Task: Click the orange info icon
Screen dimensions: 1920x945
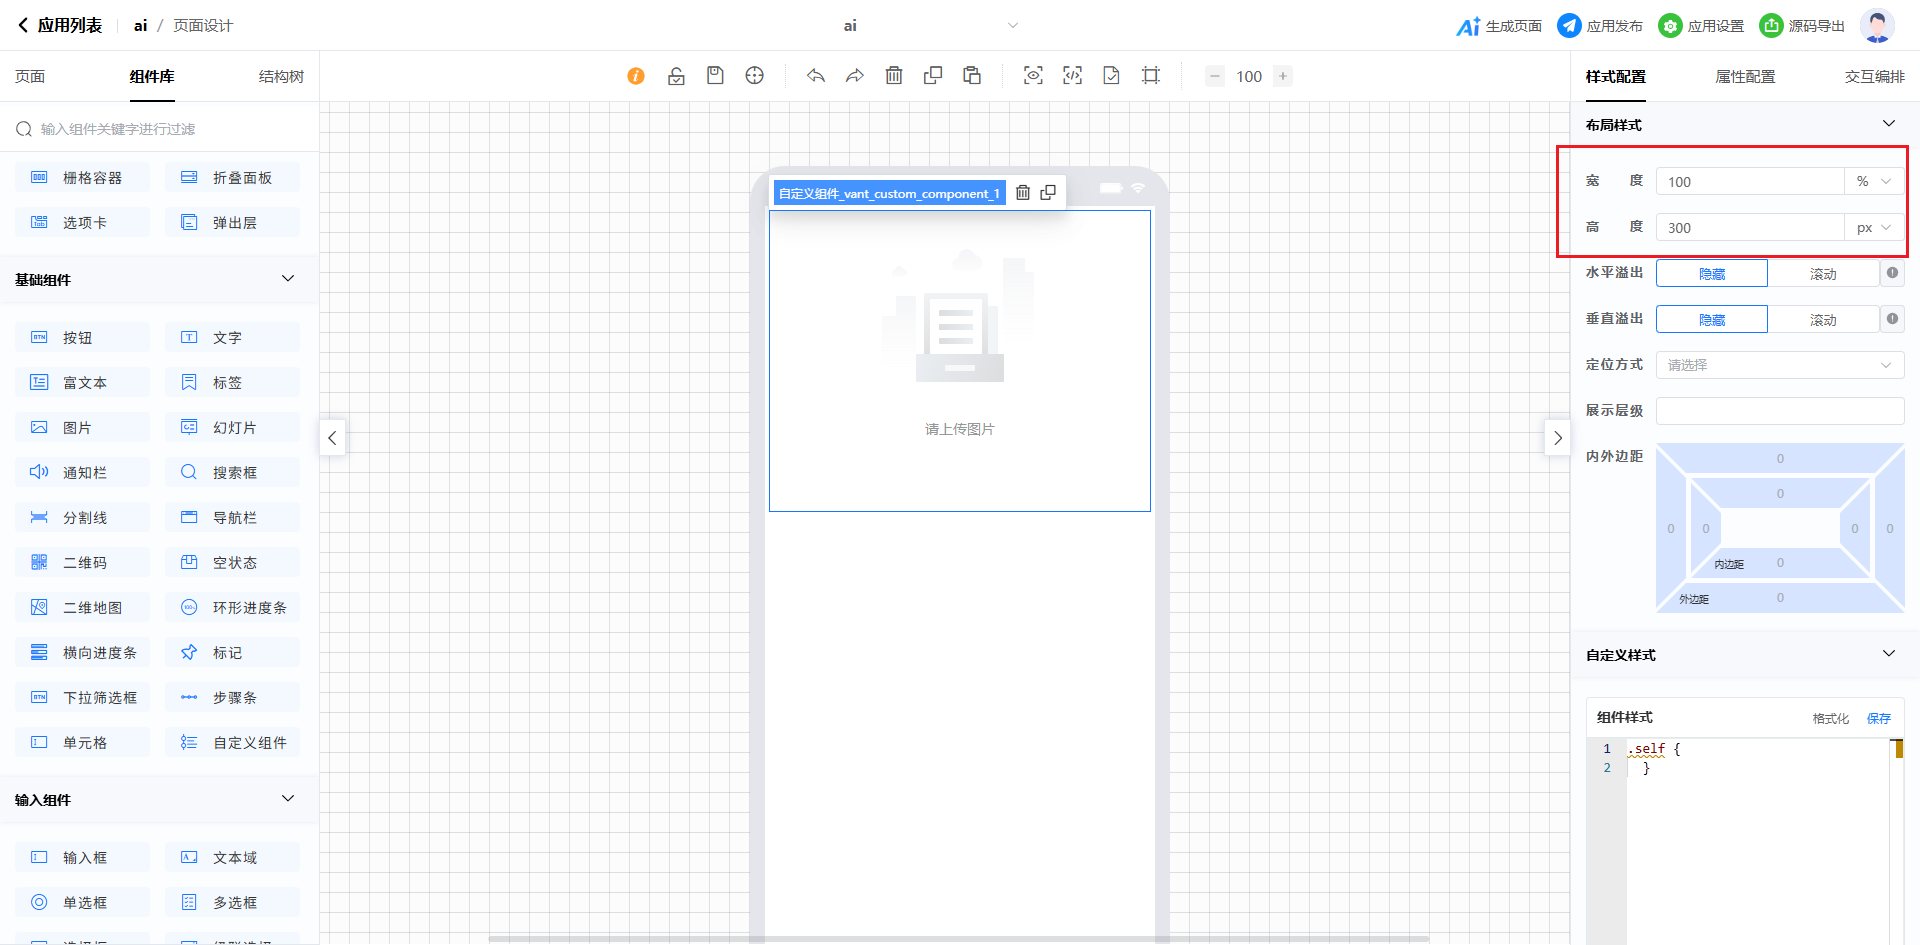Action: [x=636, y=76]
